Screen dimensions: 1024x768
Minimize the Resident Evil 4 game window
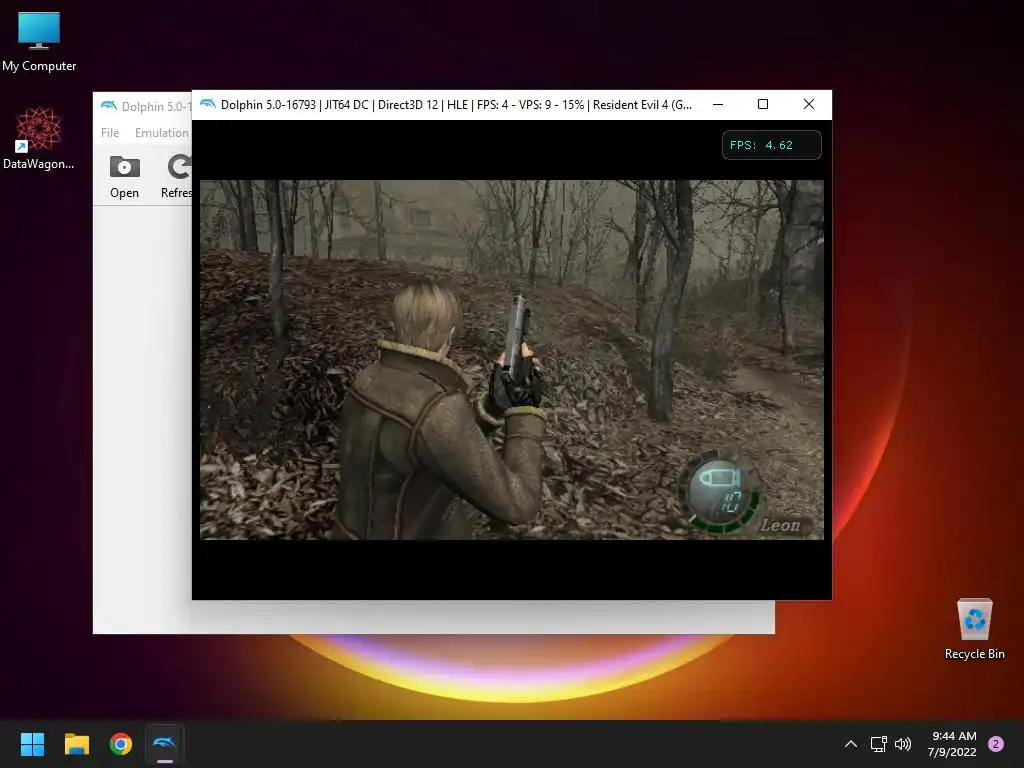click(x=718, y=104)
